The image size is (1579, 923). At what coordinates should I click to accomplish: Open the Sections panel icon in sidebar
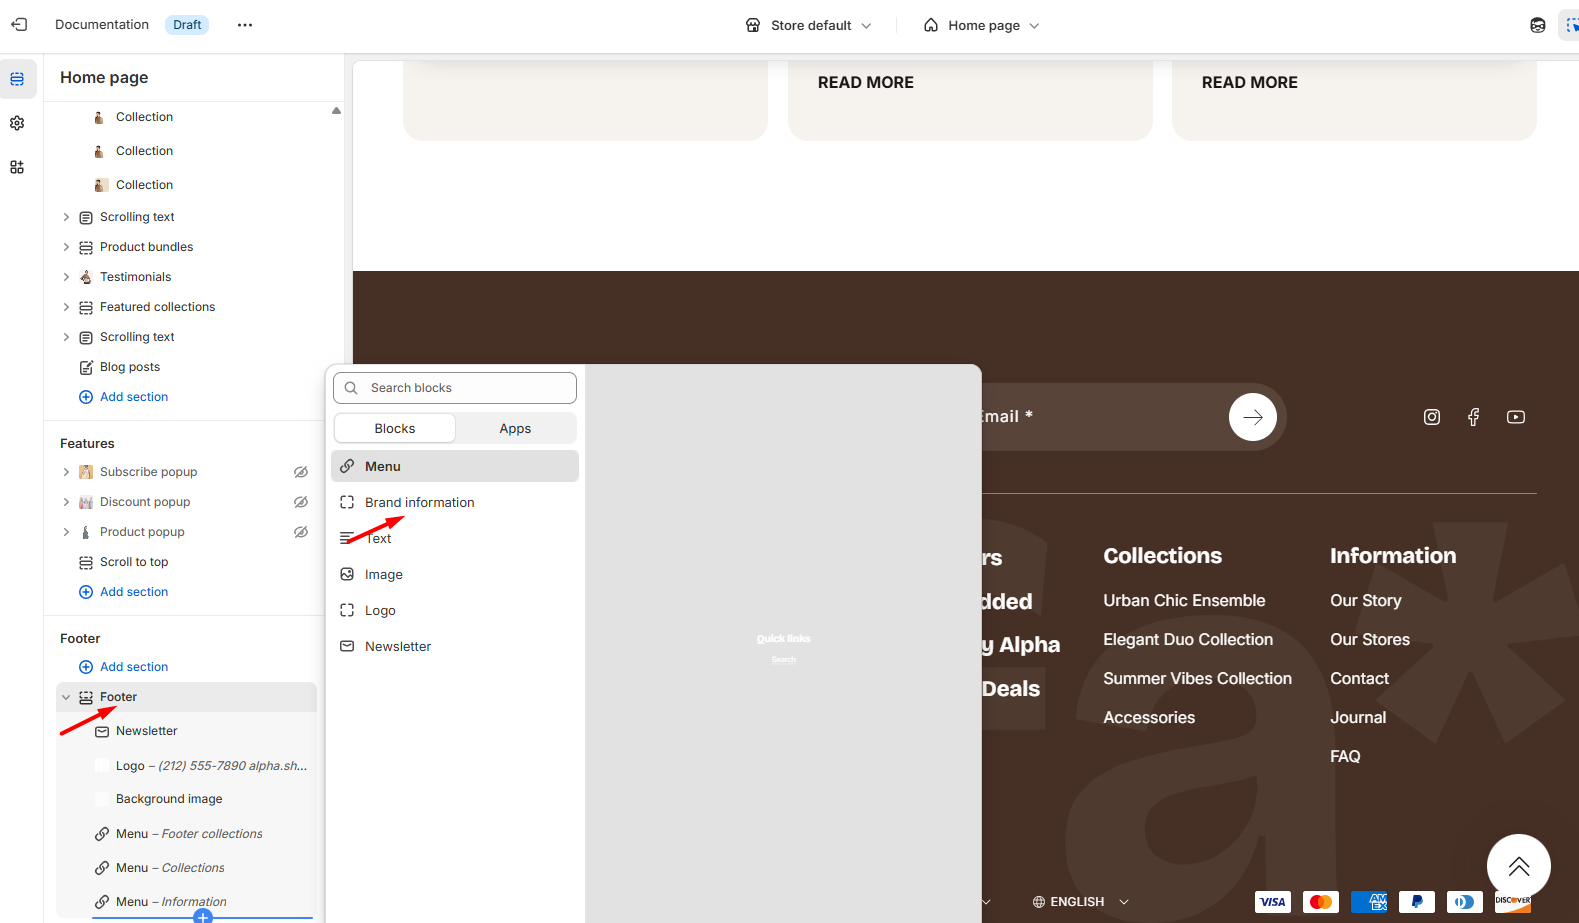(17, 79)
